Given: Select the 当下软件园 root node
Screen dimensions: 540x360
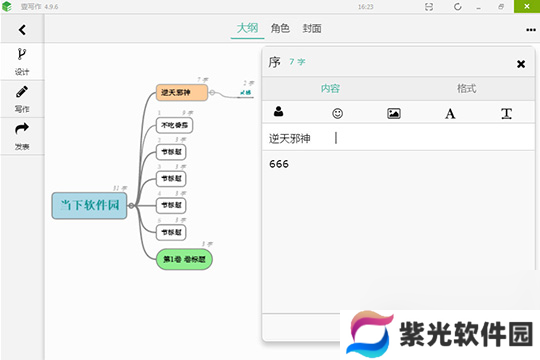Looking at the screenshot, I should point(90,206).
